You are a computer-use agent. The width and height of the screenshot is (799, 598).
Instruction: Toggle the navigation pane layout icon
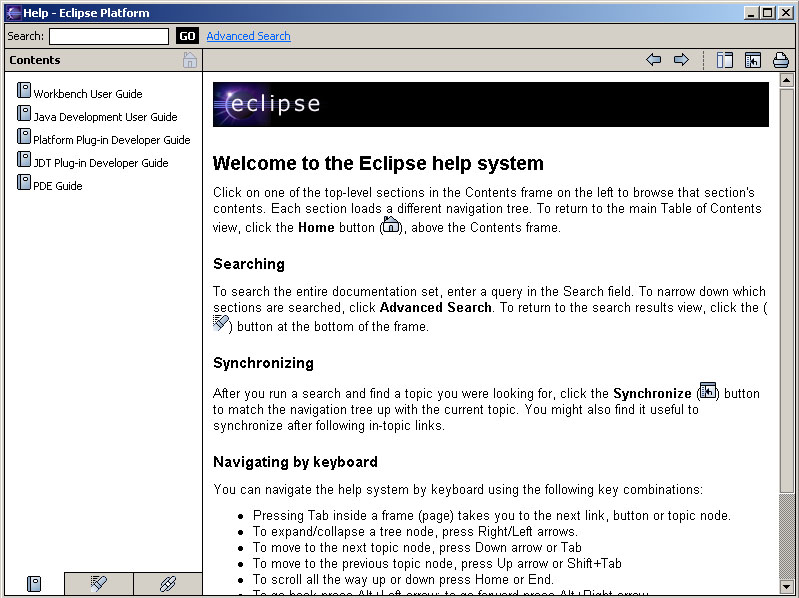[724, 60]
